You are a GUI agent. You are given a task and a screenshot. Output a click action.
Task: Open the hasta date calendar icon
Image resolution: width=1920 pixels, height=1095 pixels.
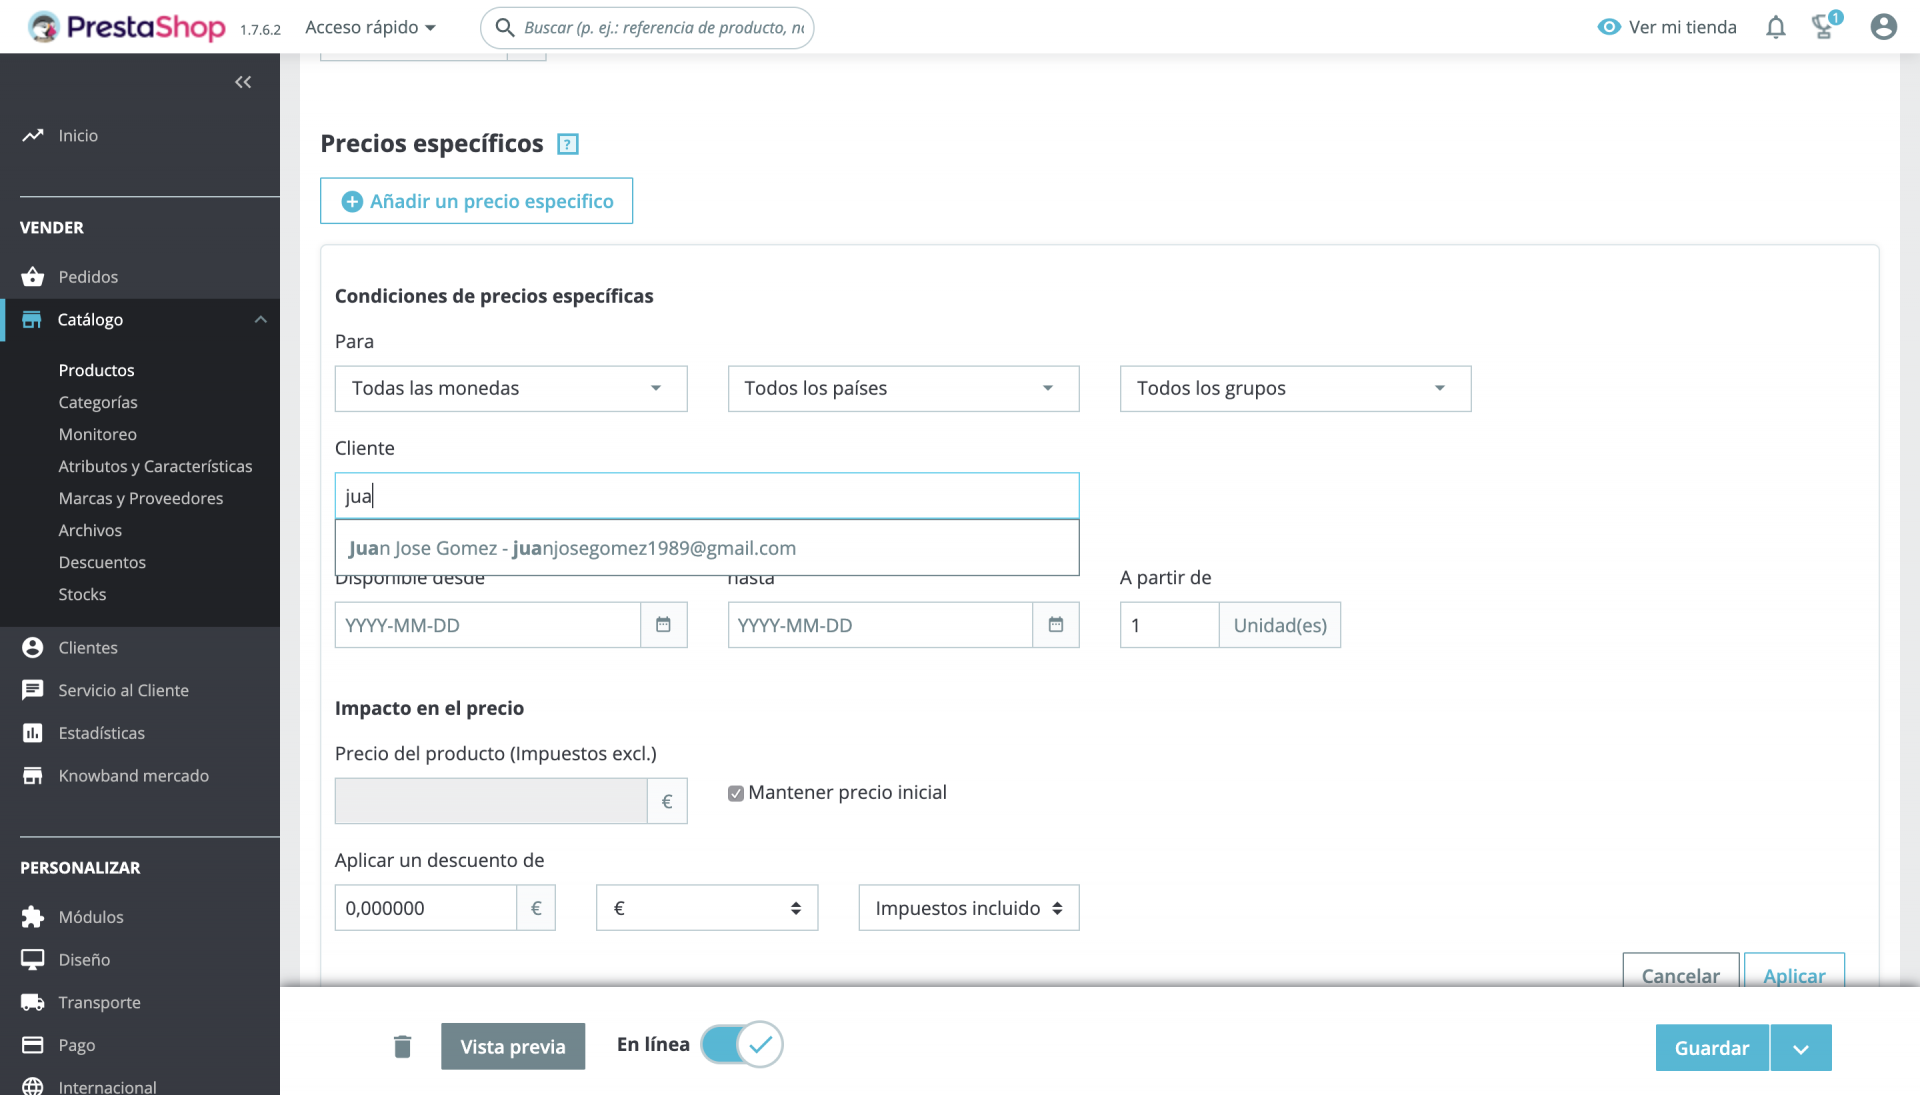(x=1055, y=625)
